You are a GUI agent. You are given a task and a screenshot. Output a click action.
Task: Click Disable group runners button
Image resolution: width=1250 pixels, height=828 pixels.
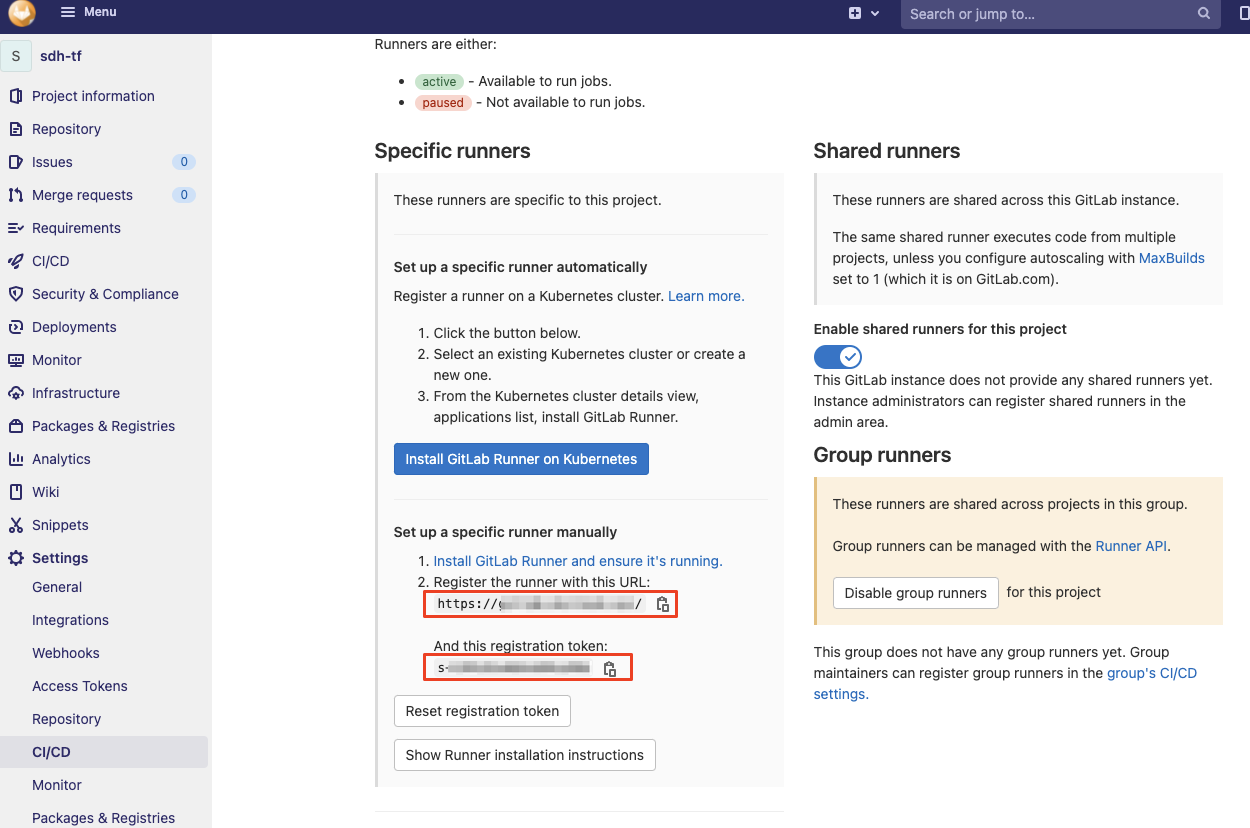pos(916,593)
